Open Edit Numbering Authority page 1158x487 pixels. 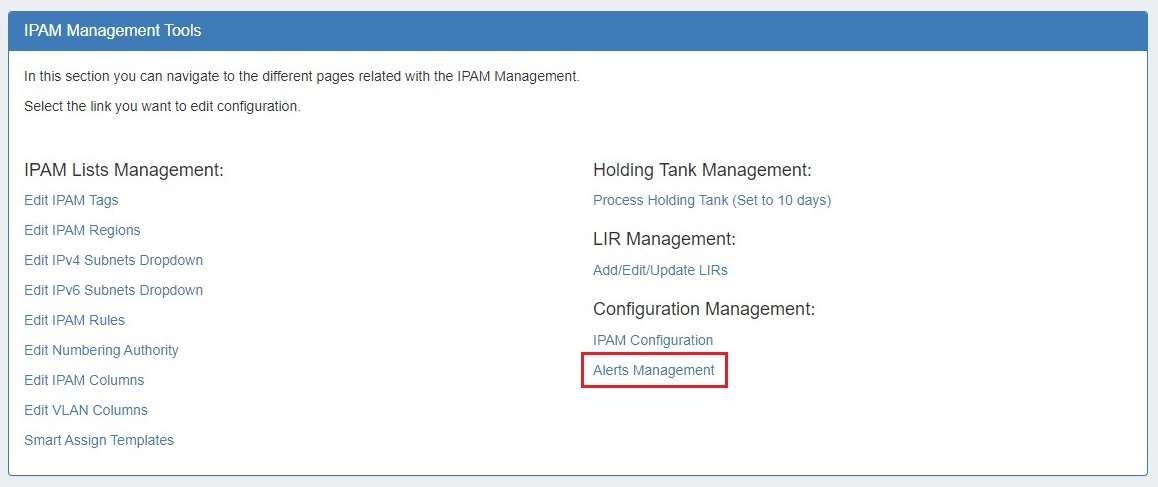pos(101,350)
